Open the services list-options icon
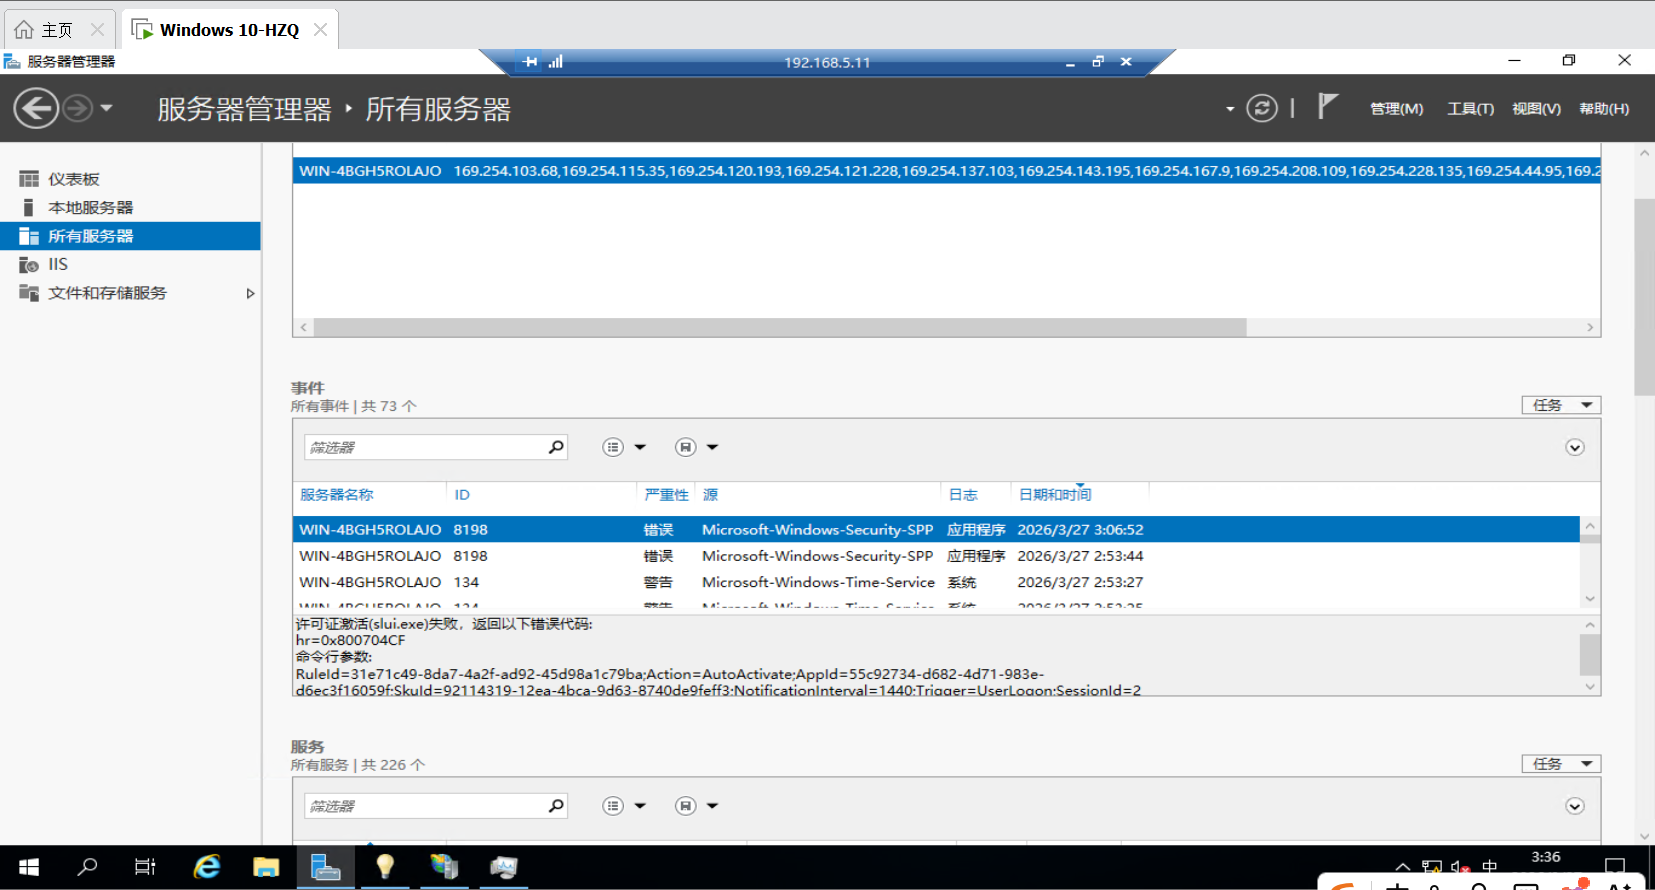 [x=613, y=806]
